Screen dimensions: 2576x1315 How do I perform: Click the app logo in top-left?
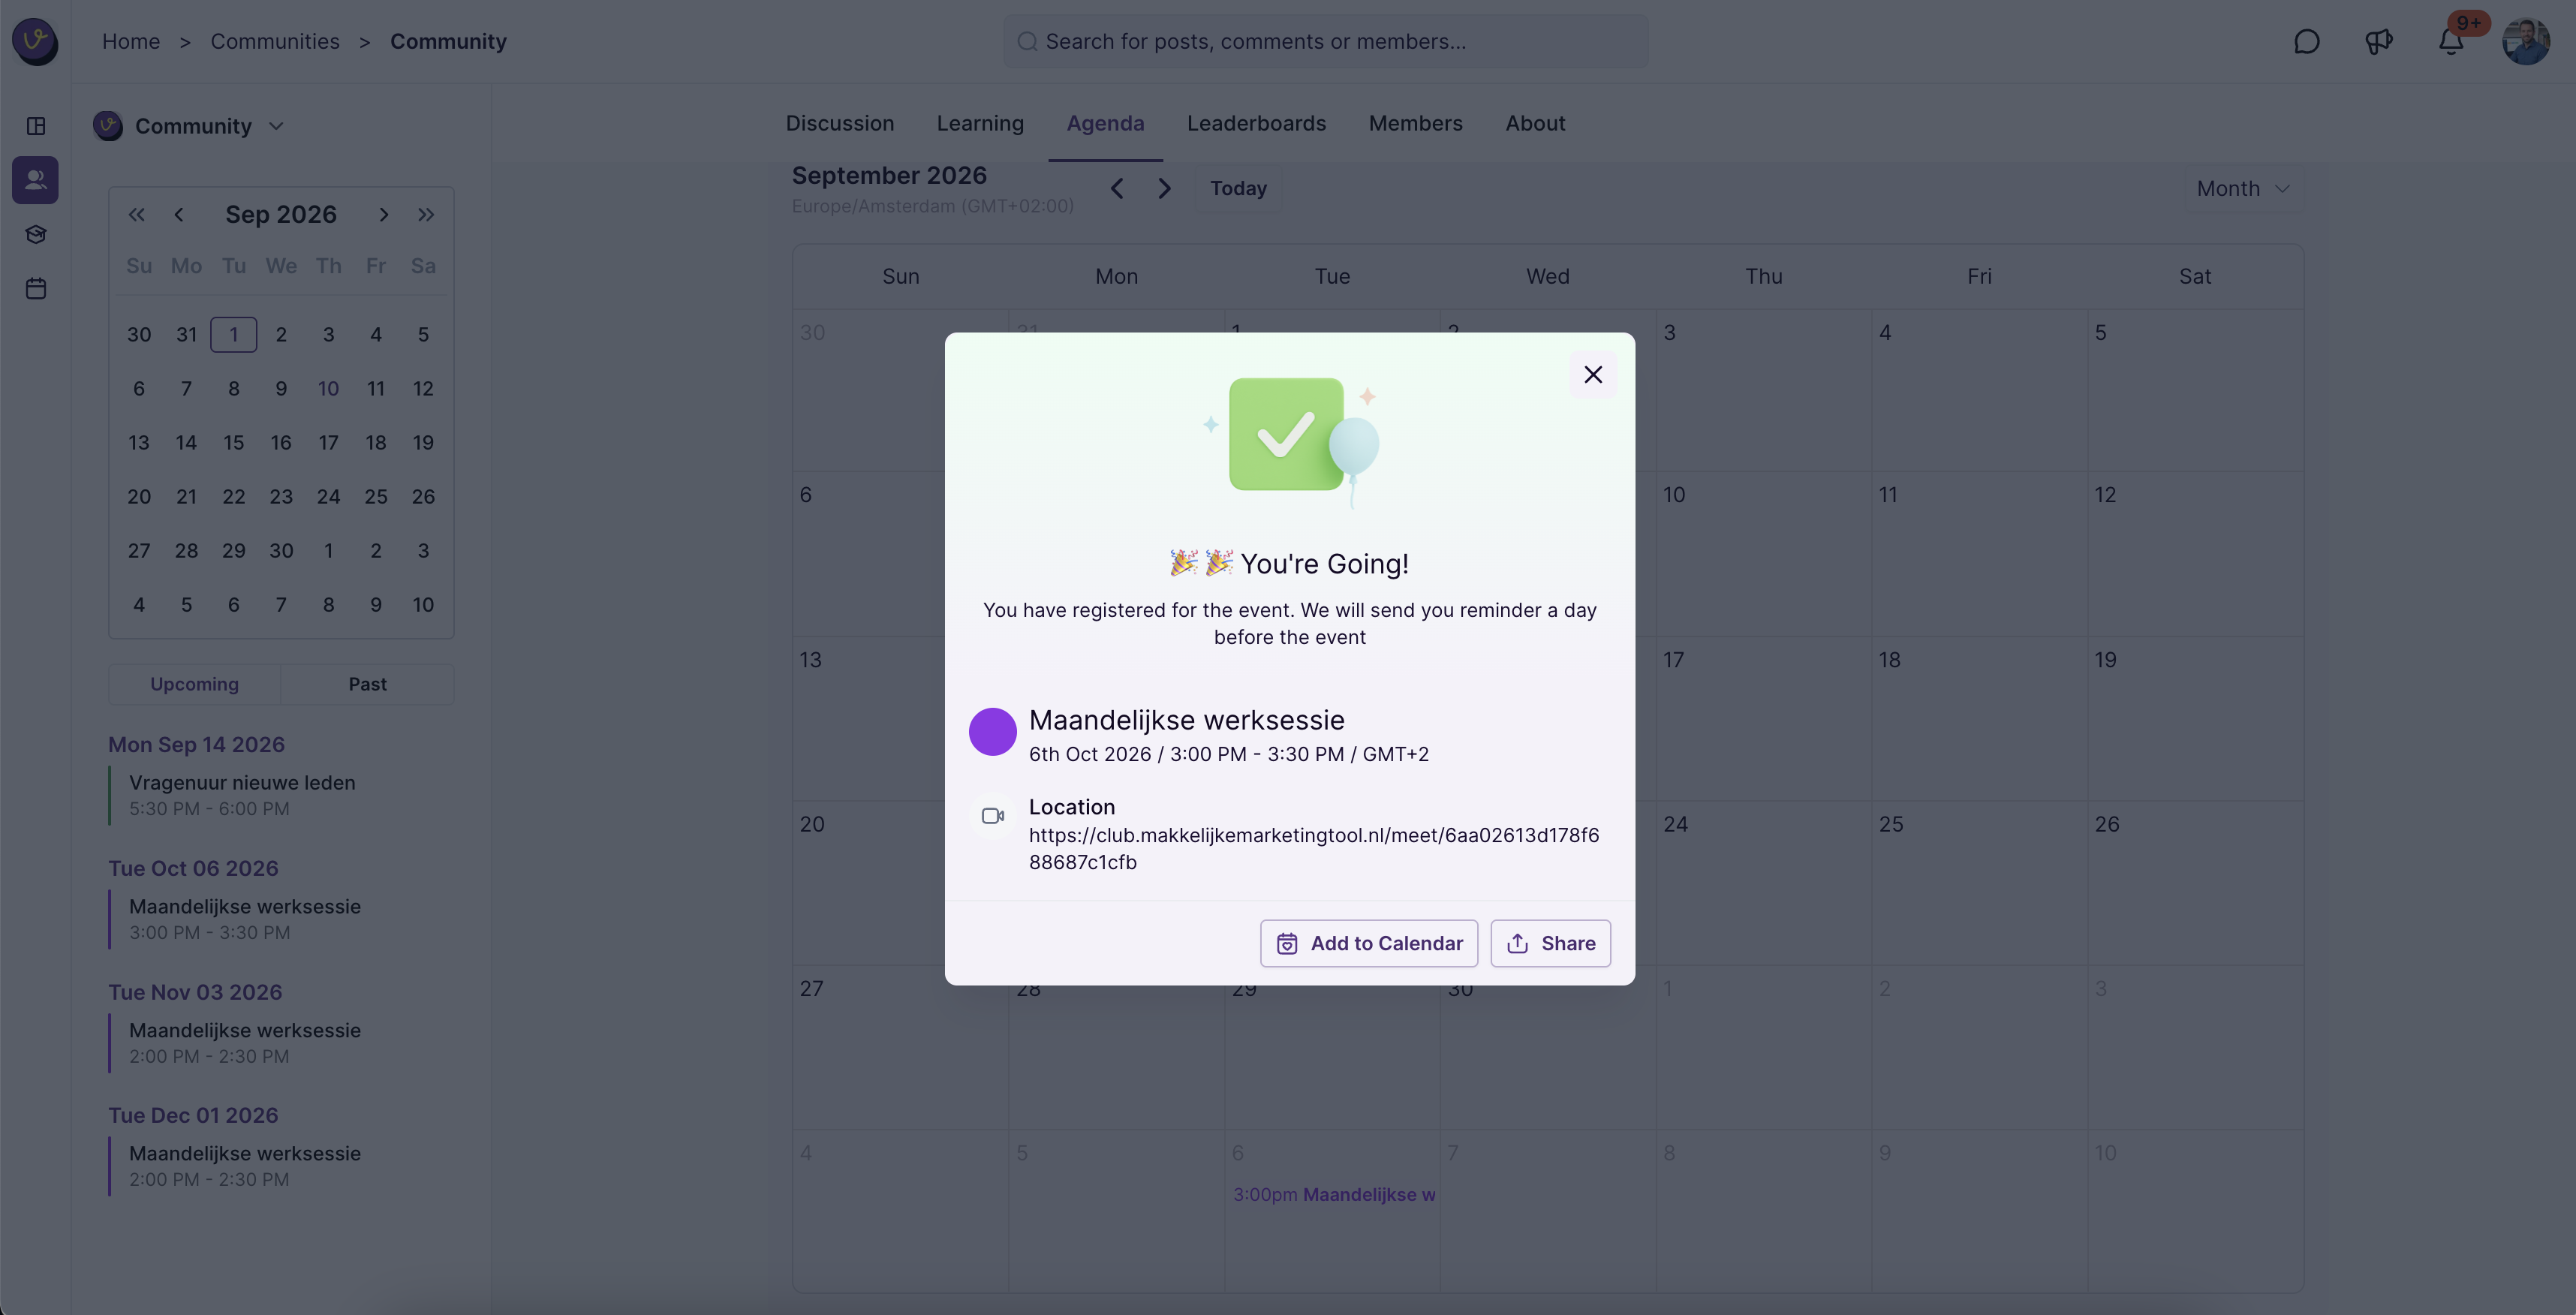pos(35,41)
